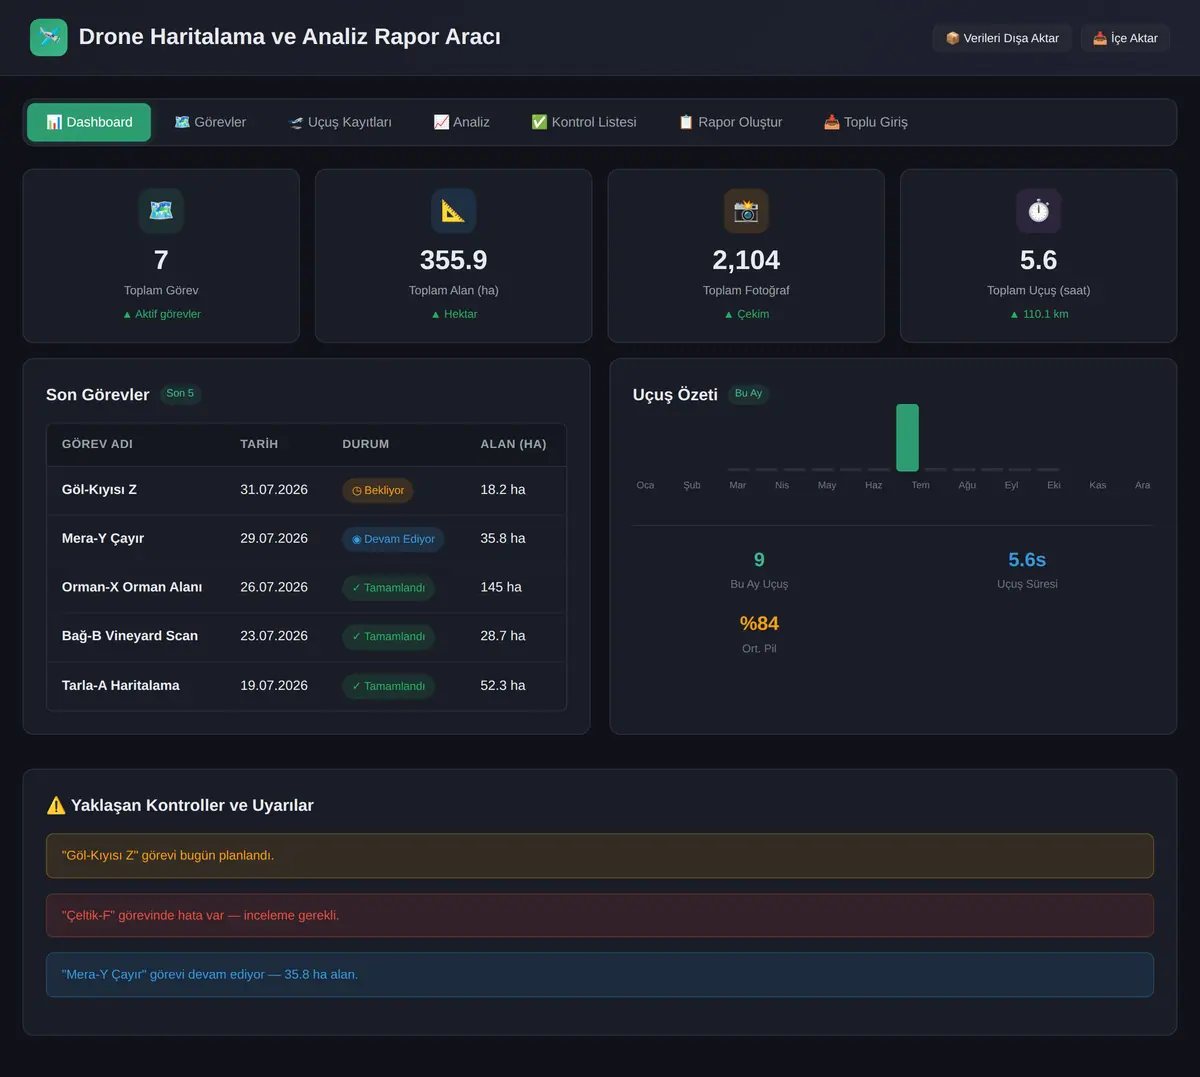Image resolution: width=1200 pixels, height=1077 pixels.
Task: Open the Analiz tab
Action: (x=461, y=122)
